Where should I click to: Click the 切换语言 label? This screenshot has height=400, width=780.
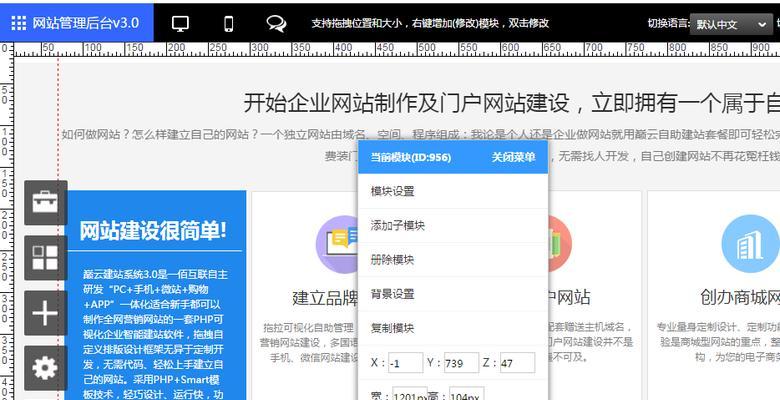[668, 23]
